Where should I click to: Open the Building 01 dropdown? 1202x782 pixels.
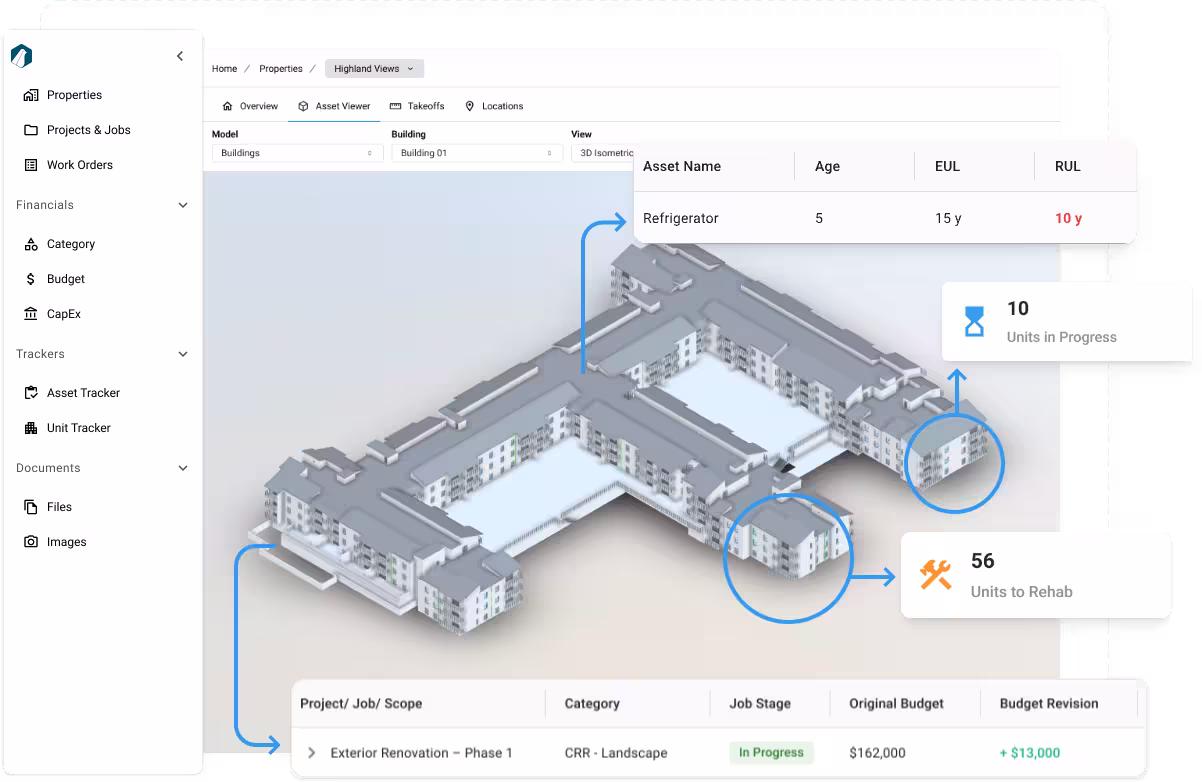pos(477,153)
